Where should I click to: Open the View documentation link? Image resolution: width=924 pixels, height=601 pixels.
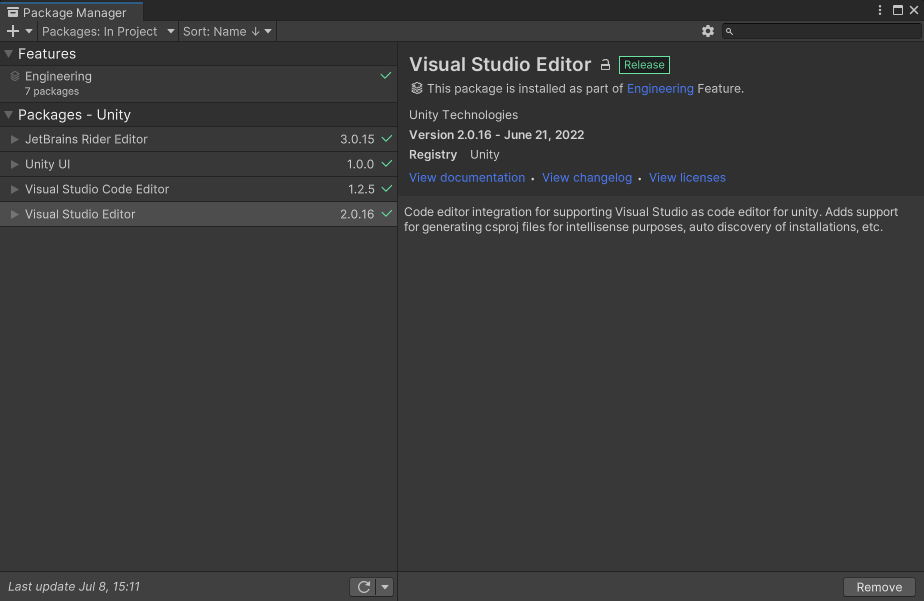click(467, 177)
